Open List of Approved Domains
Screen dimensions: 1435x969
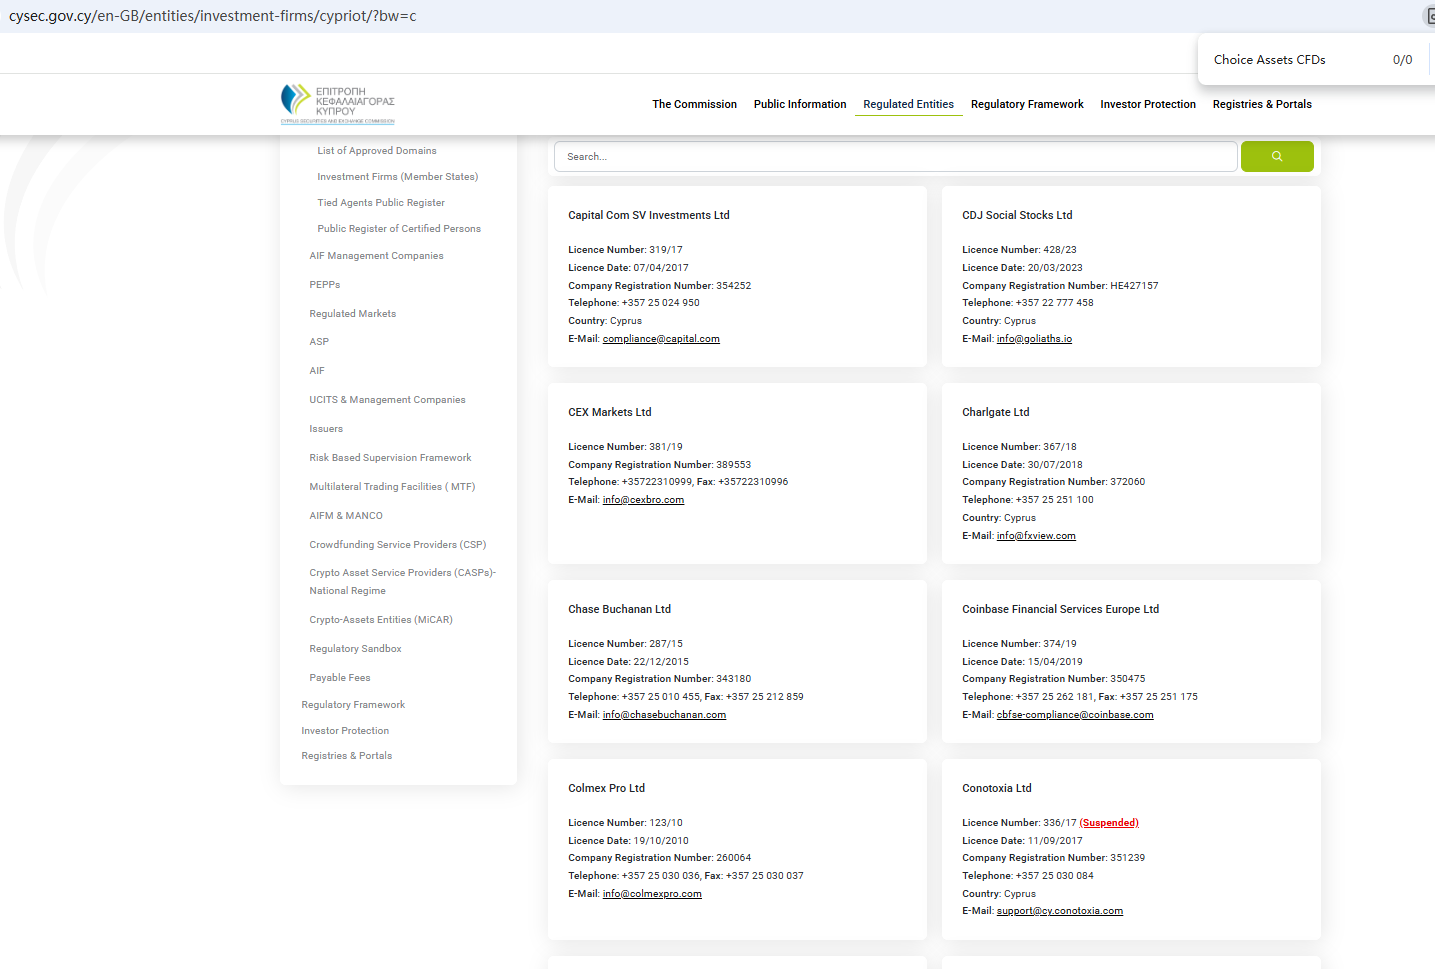377,151
